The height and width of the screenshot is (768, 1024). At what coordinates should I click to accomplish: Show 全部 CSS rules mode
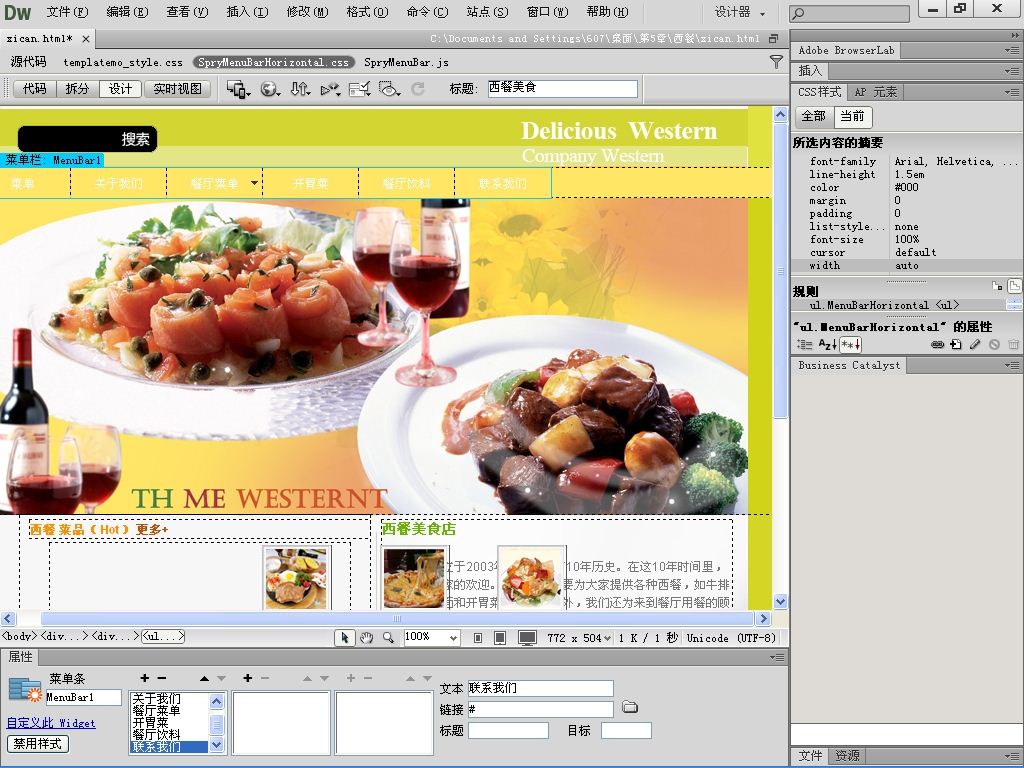point(814,116)
